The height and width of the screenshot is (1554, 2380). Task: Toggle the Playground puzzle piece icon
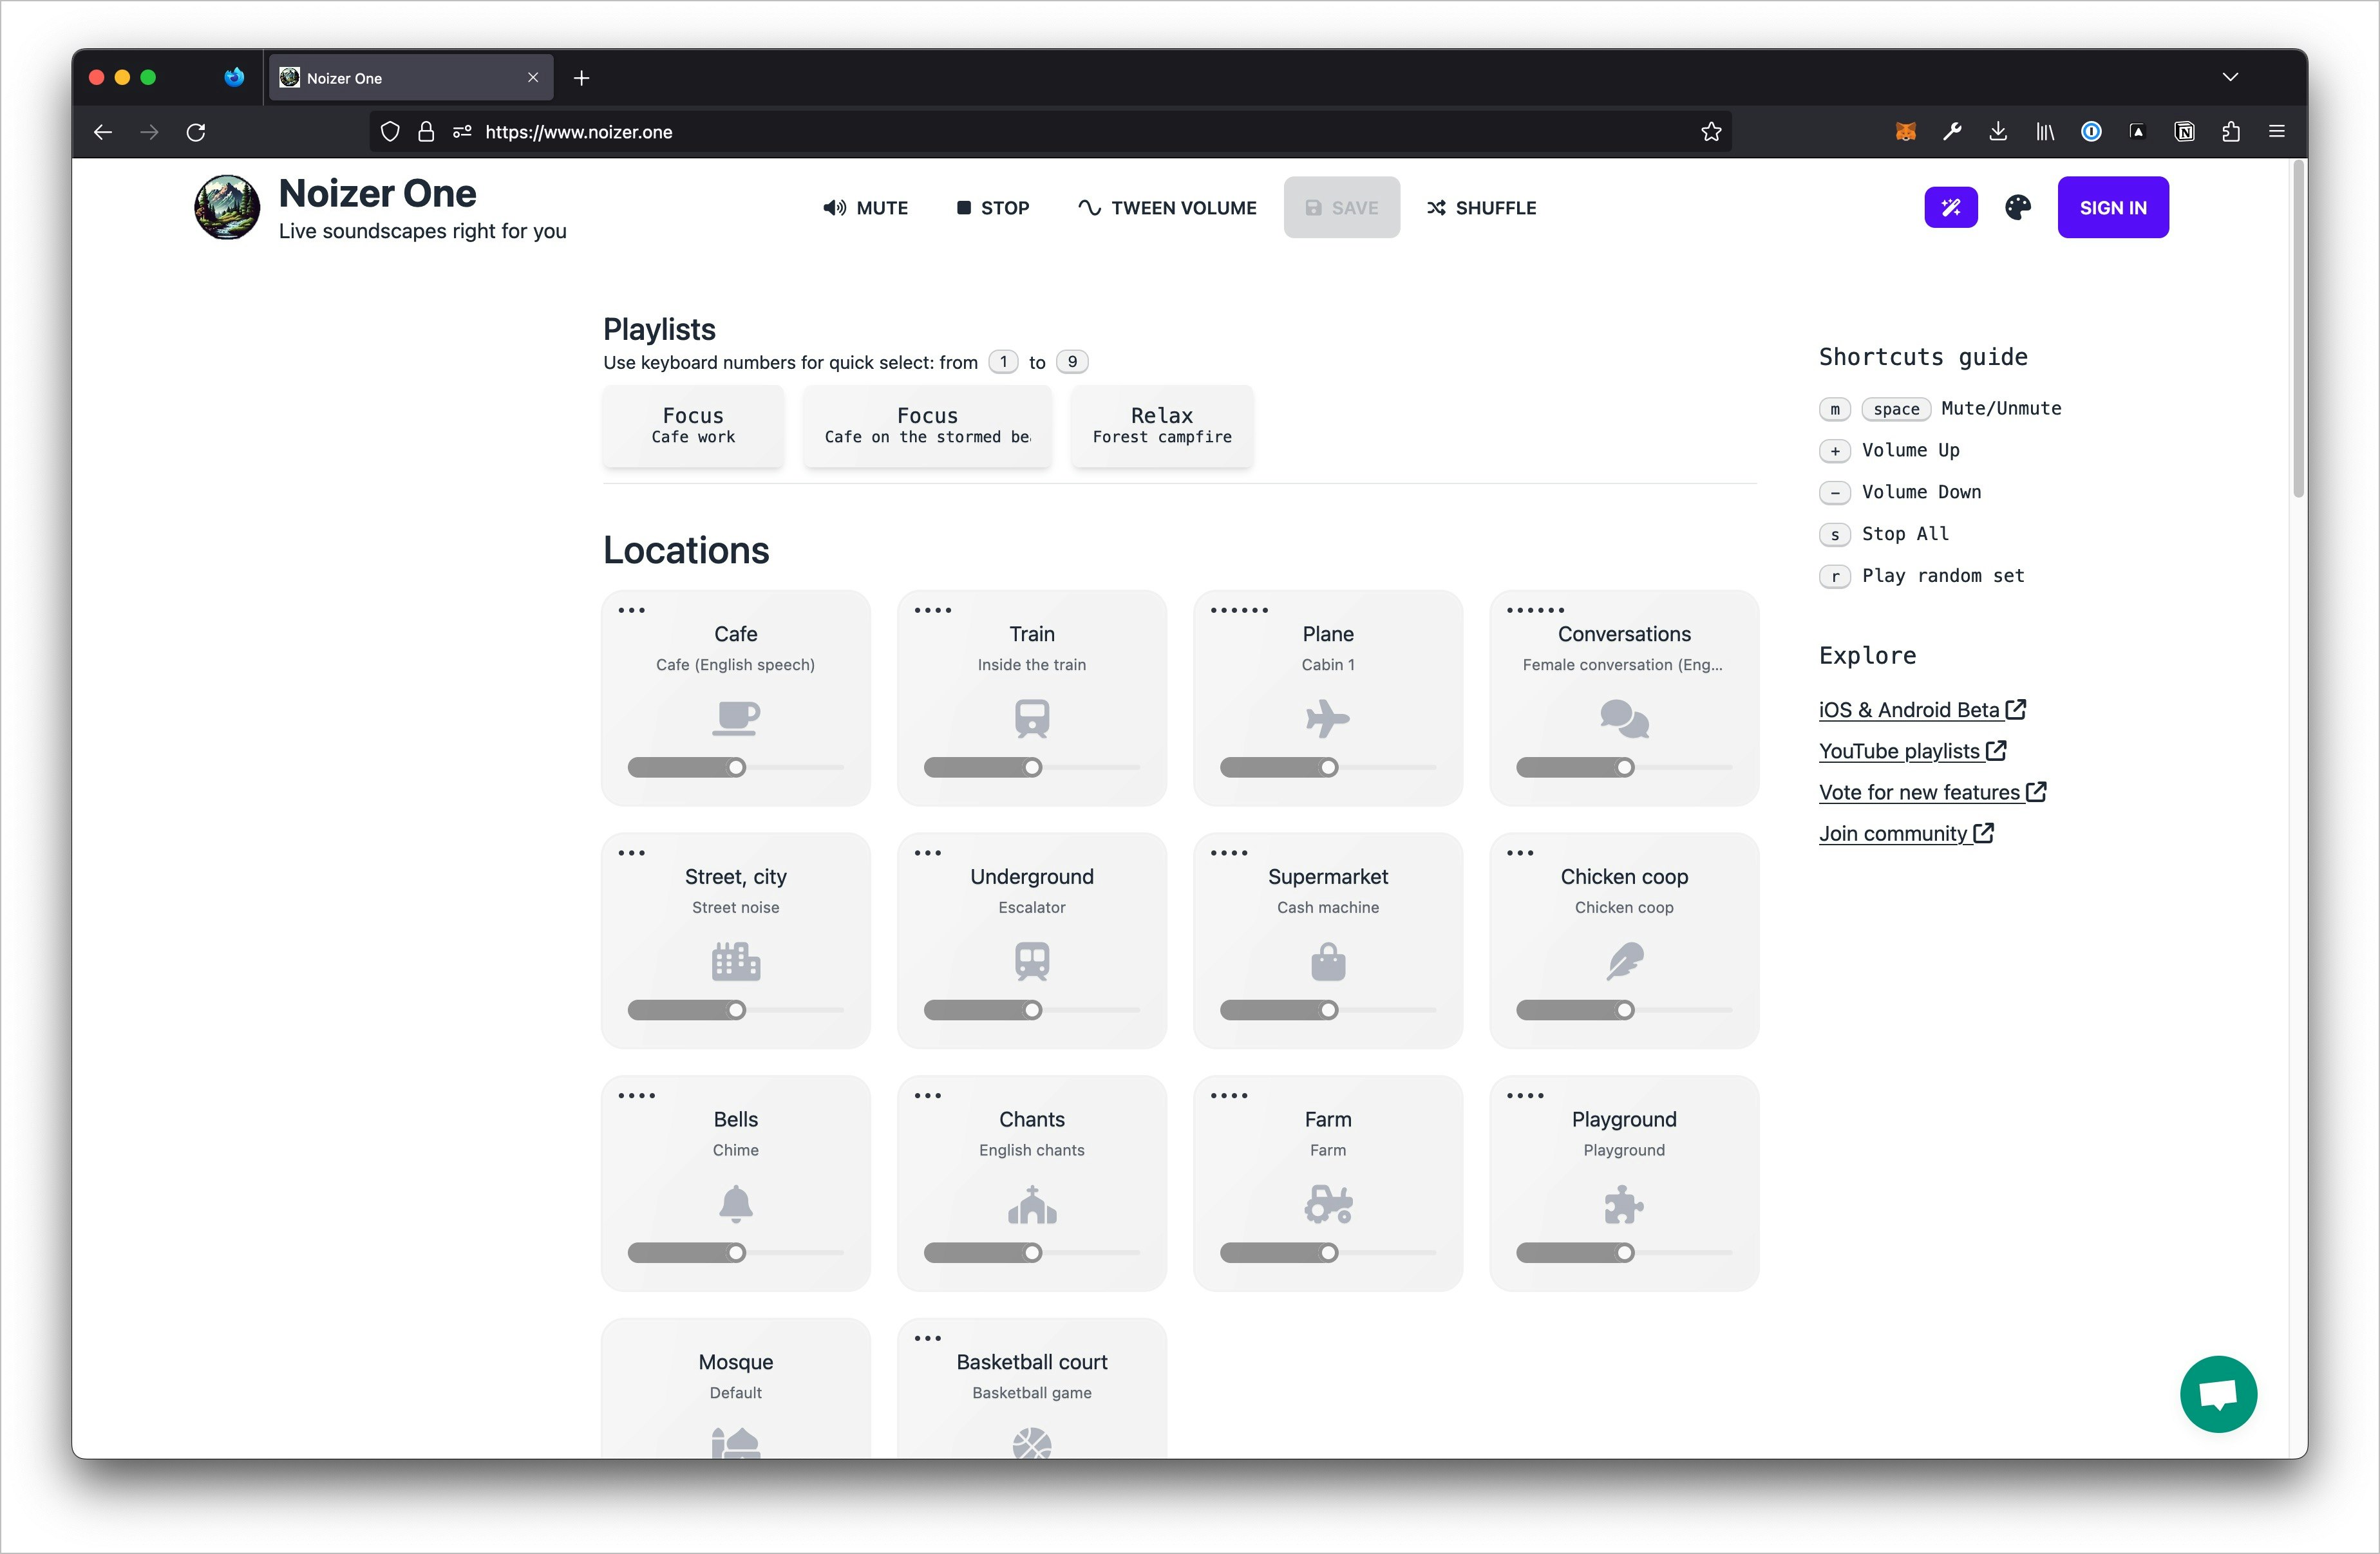(x=1624, y=1204)
